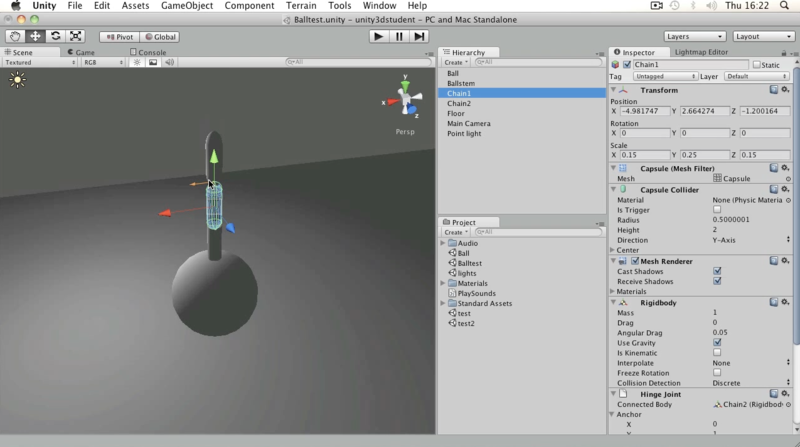Click Project Create button
This screenshot has width=800, height=447.
coord(456,232)
